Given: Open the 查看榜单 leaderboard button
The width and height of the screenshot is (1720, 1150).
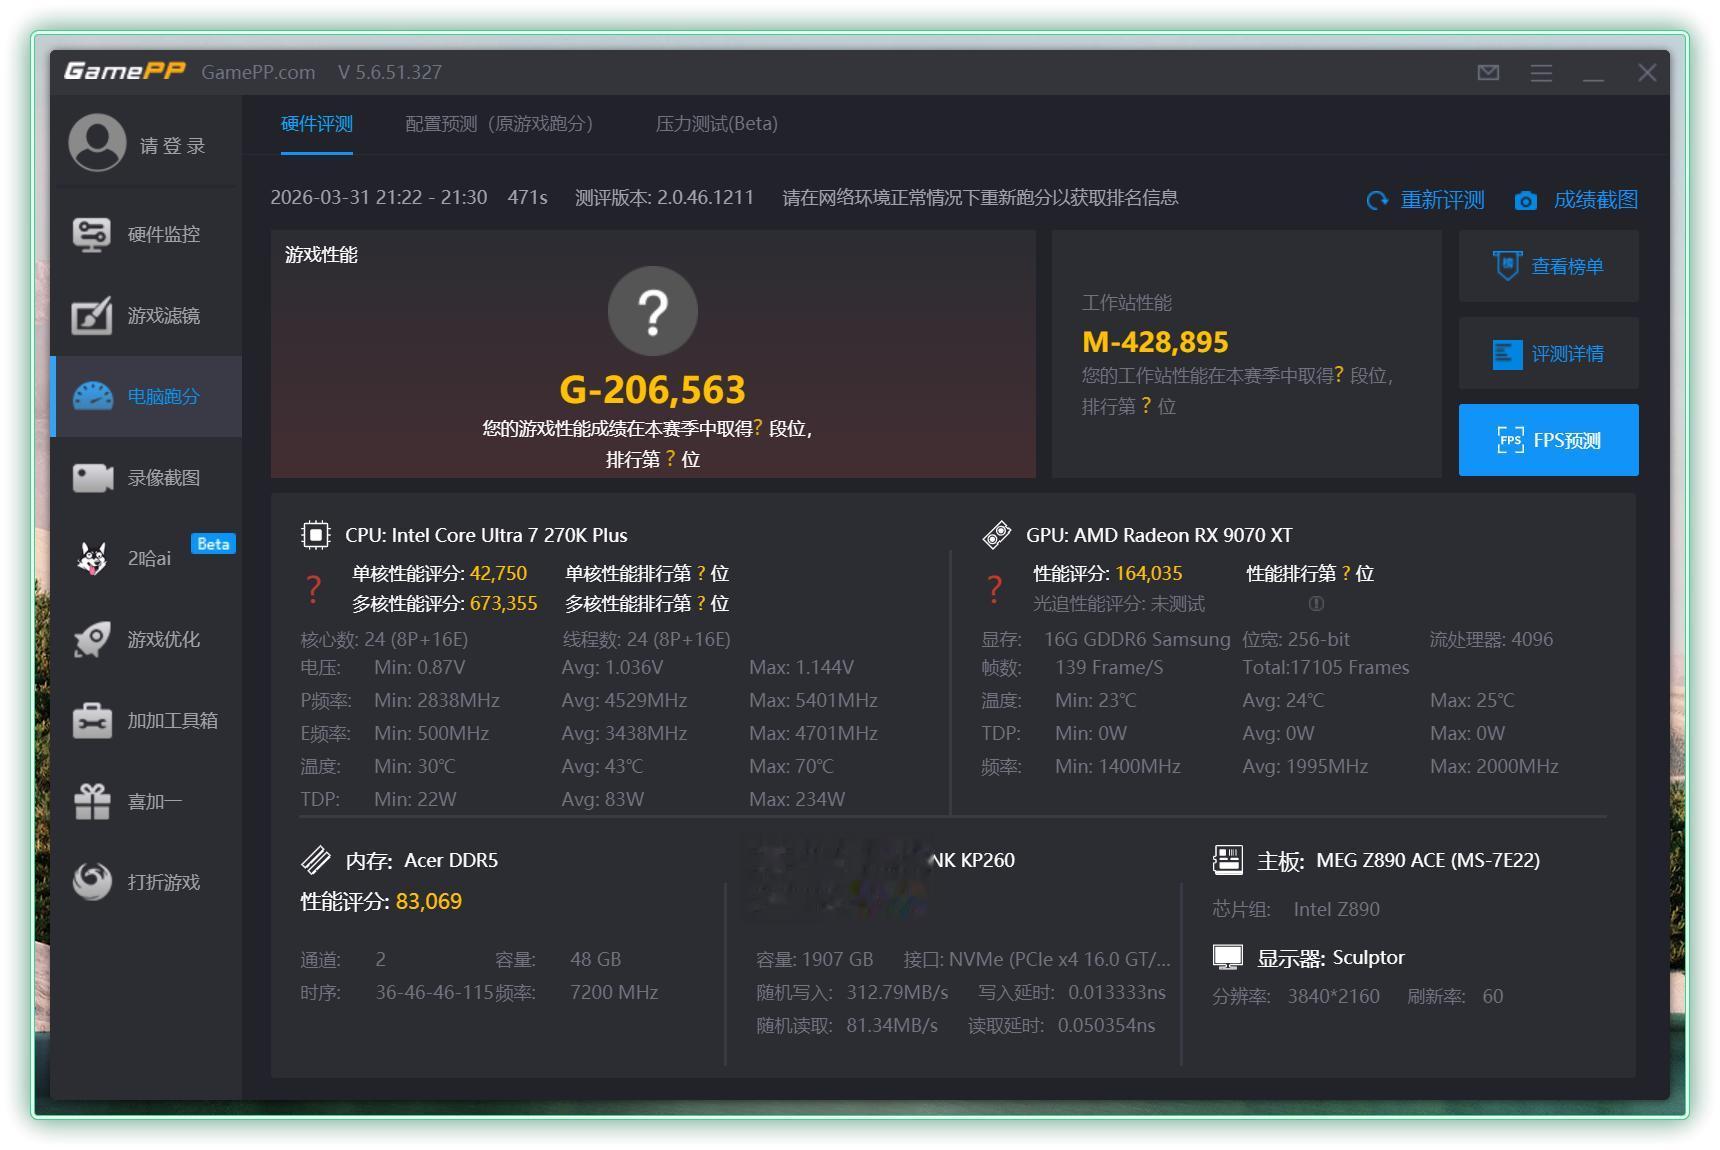Looking at the screenshot, I should (1549, 266).
